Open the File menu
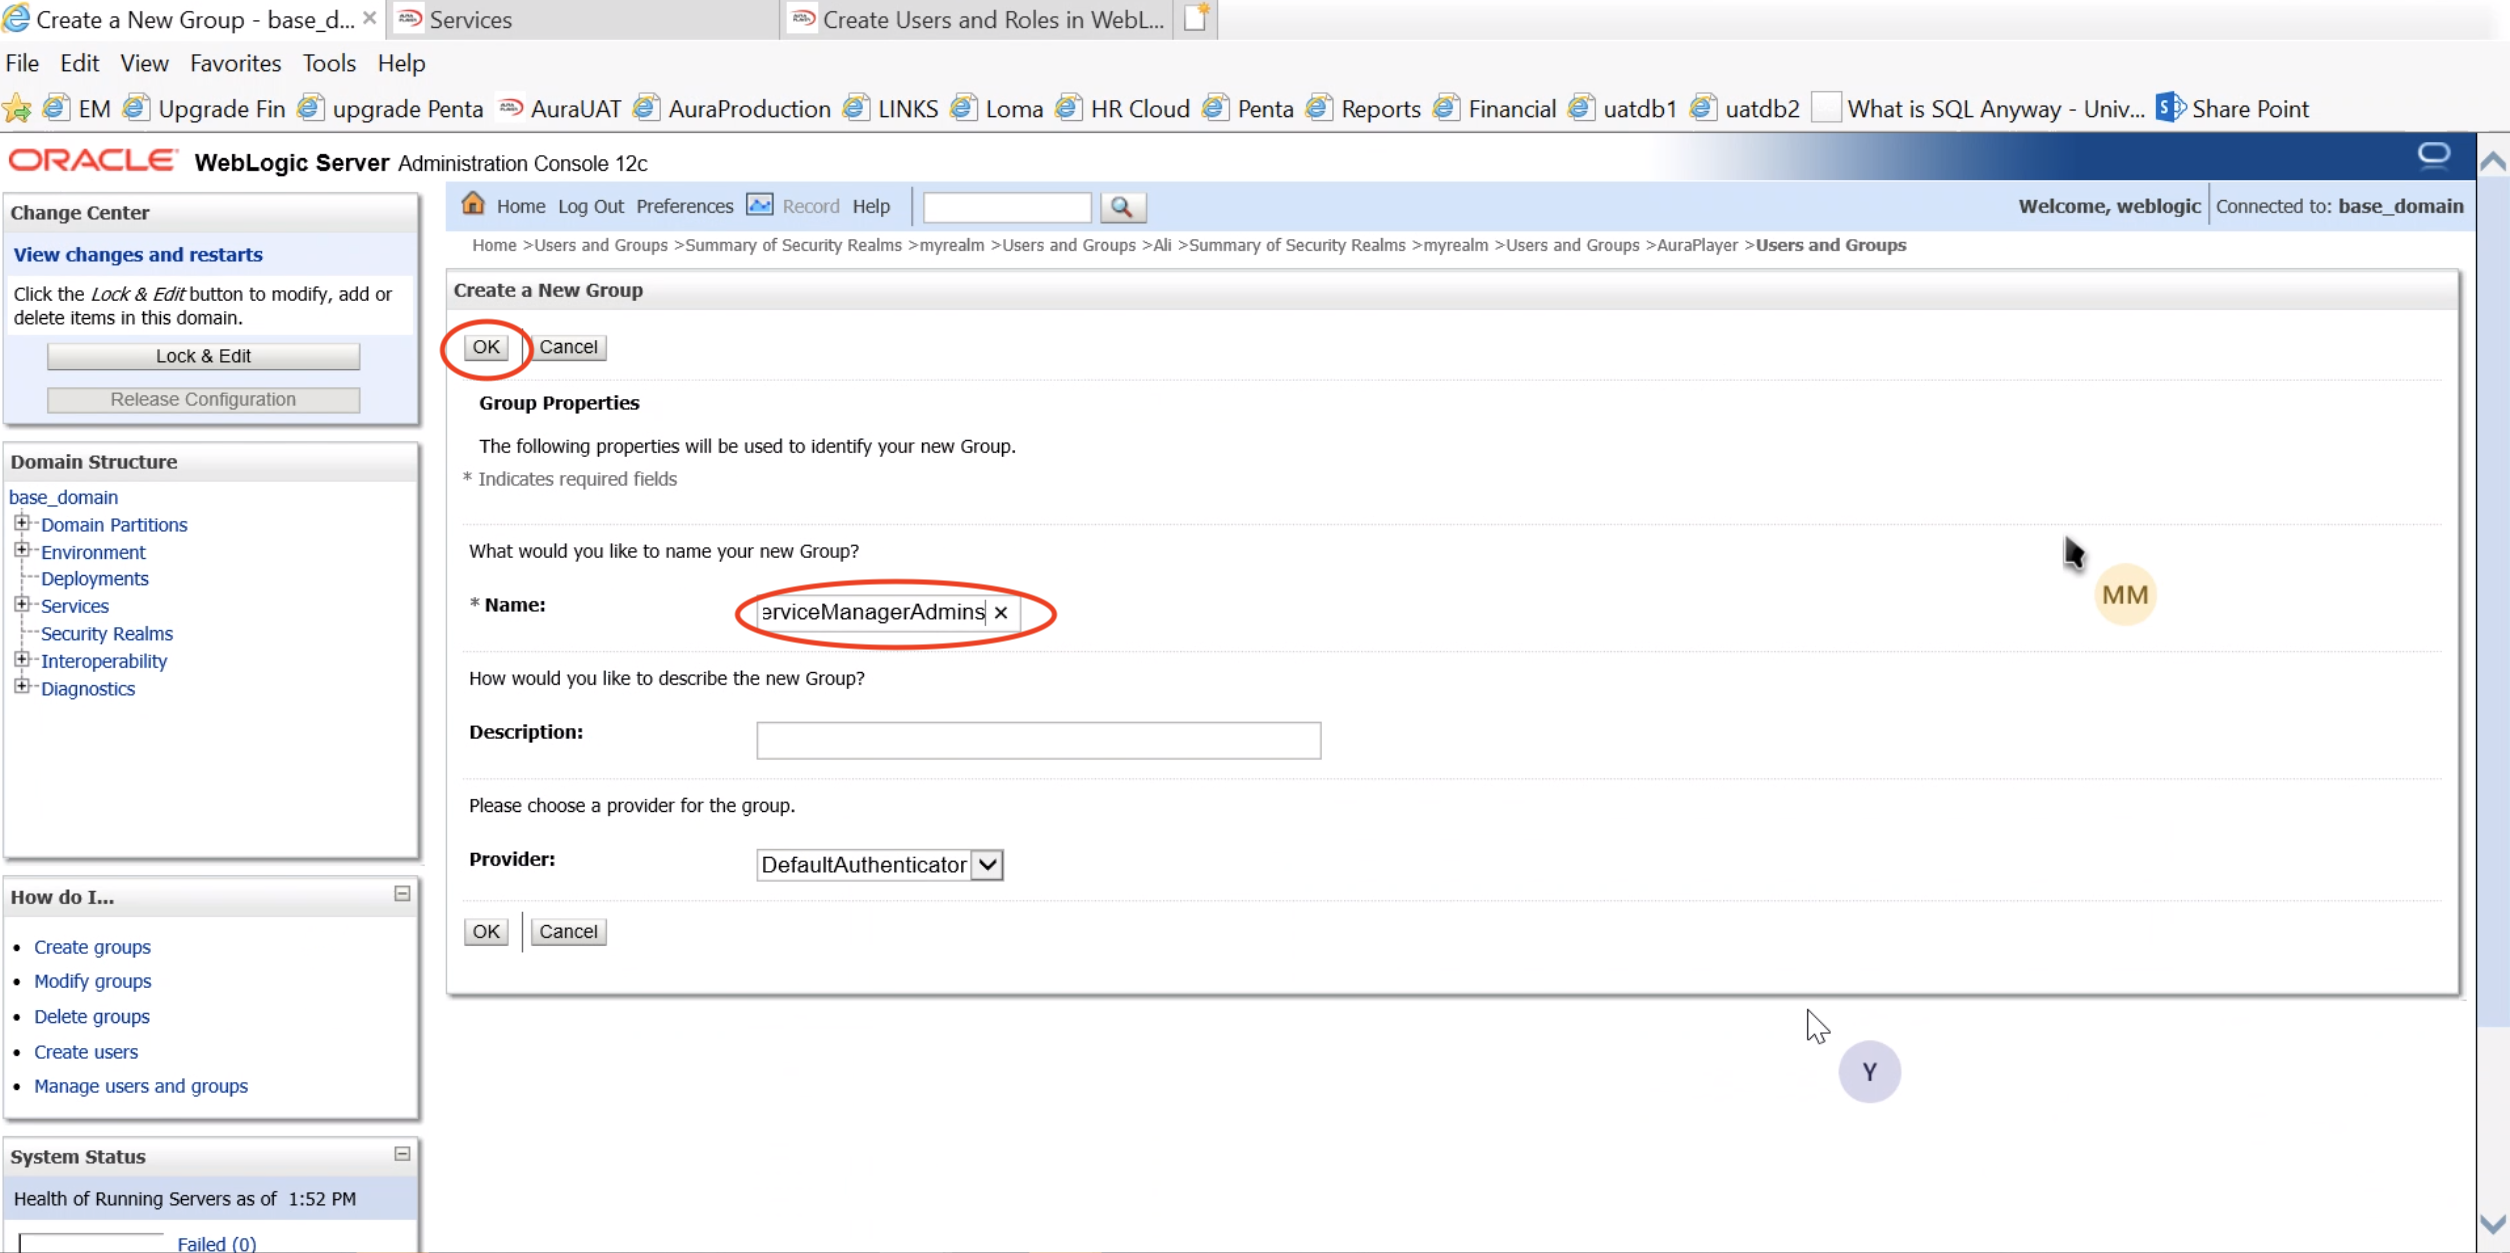Screen dimensions: 2510x1253 pyautogui.click(x=22, y=63)
